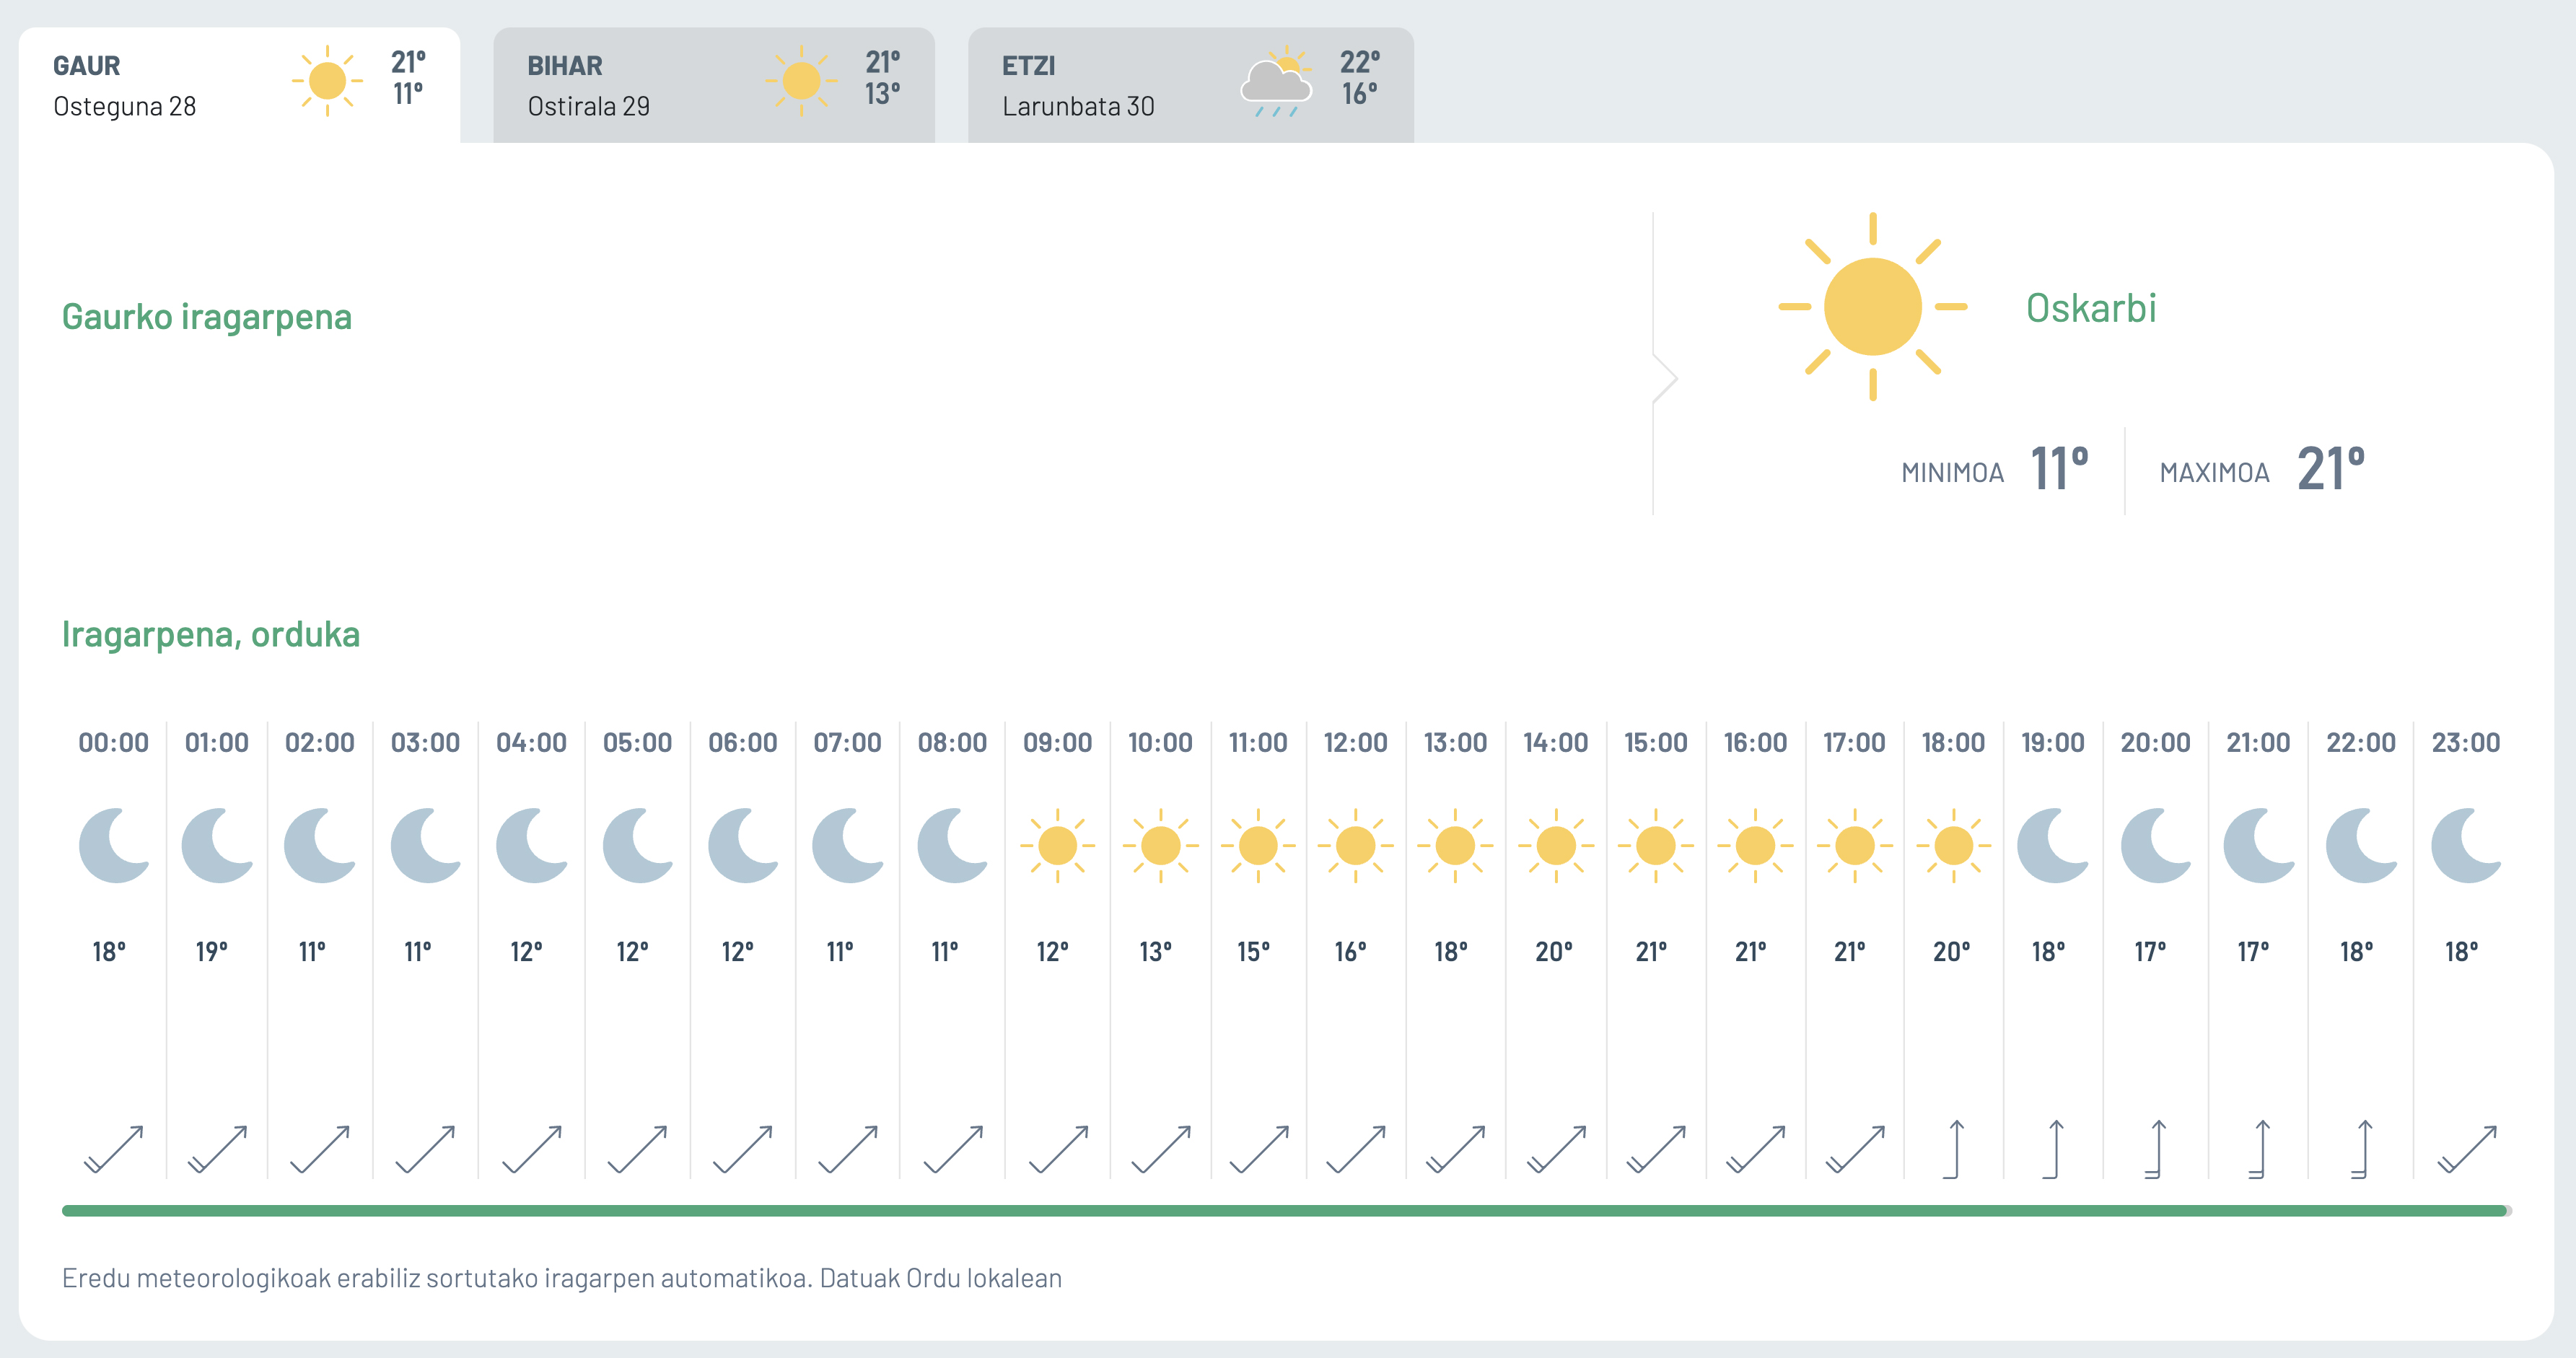Click the moon icon for 00:00
2576x1358 pixels.
[x=114, y=845]
